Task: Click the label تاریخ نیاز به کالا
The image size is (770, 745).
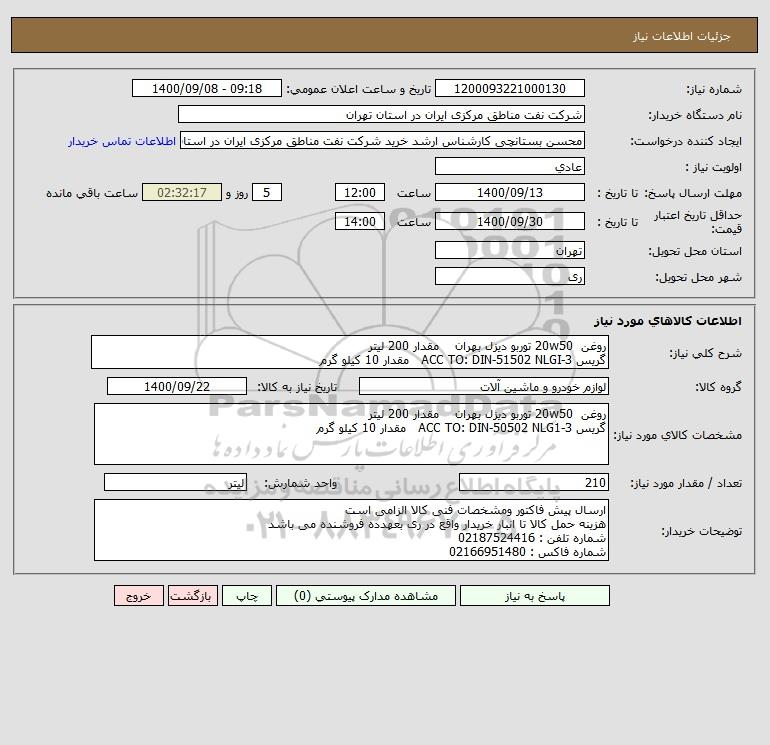Action: click(x=298, y=387)
